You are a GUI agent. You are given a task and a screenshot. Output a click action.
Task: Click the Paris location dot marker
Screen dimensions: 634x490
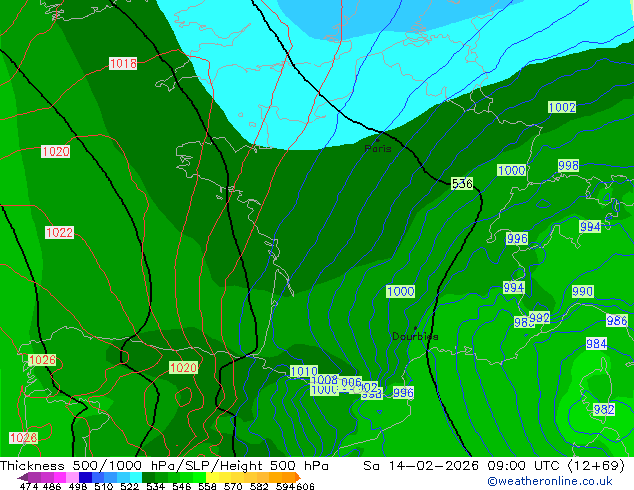pyautogui.click(x=378, y=140)
